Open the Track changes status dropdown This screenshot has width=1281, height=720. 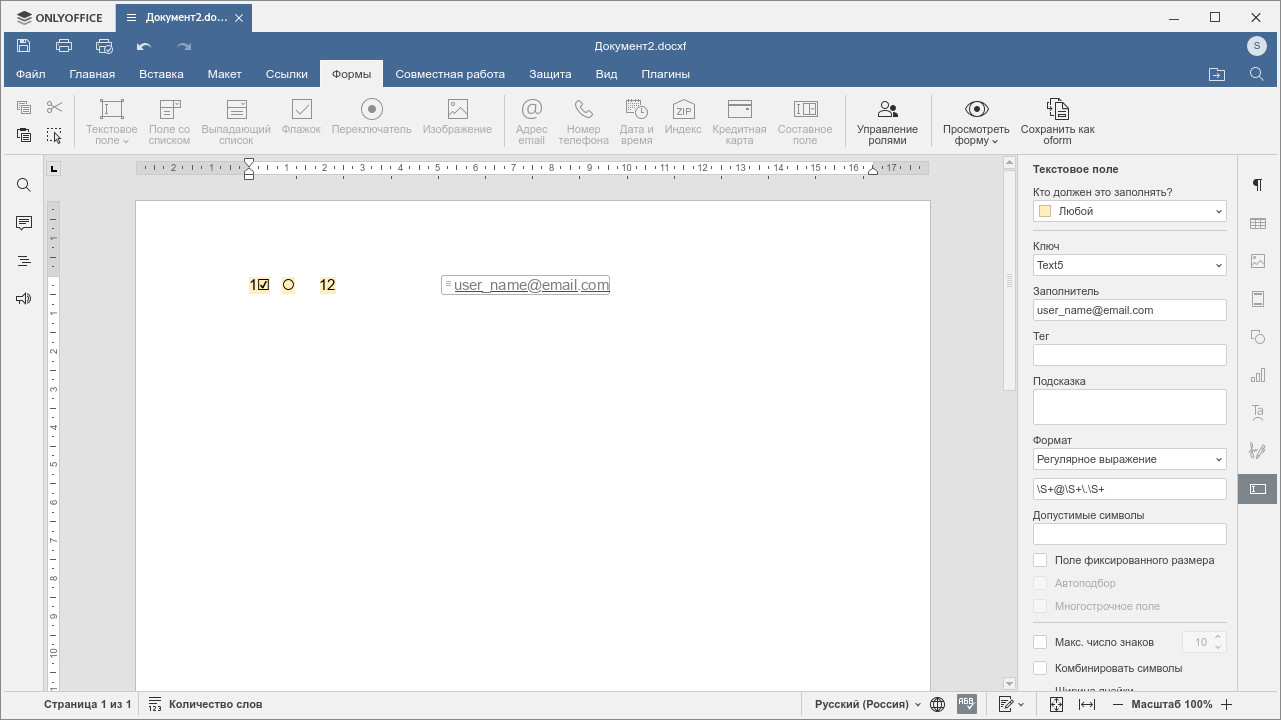(x=1011, y=704)
